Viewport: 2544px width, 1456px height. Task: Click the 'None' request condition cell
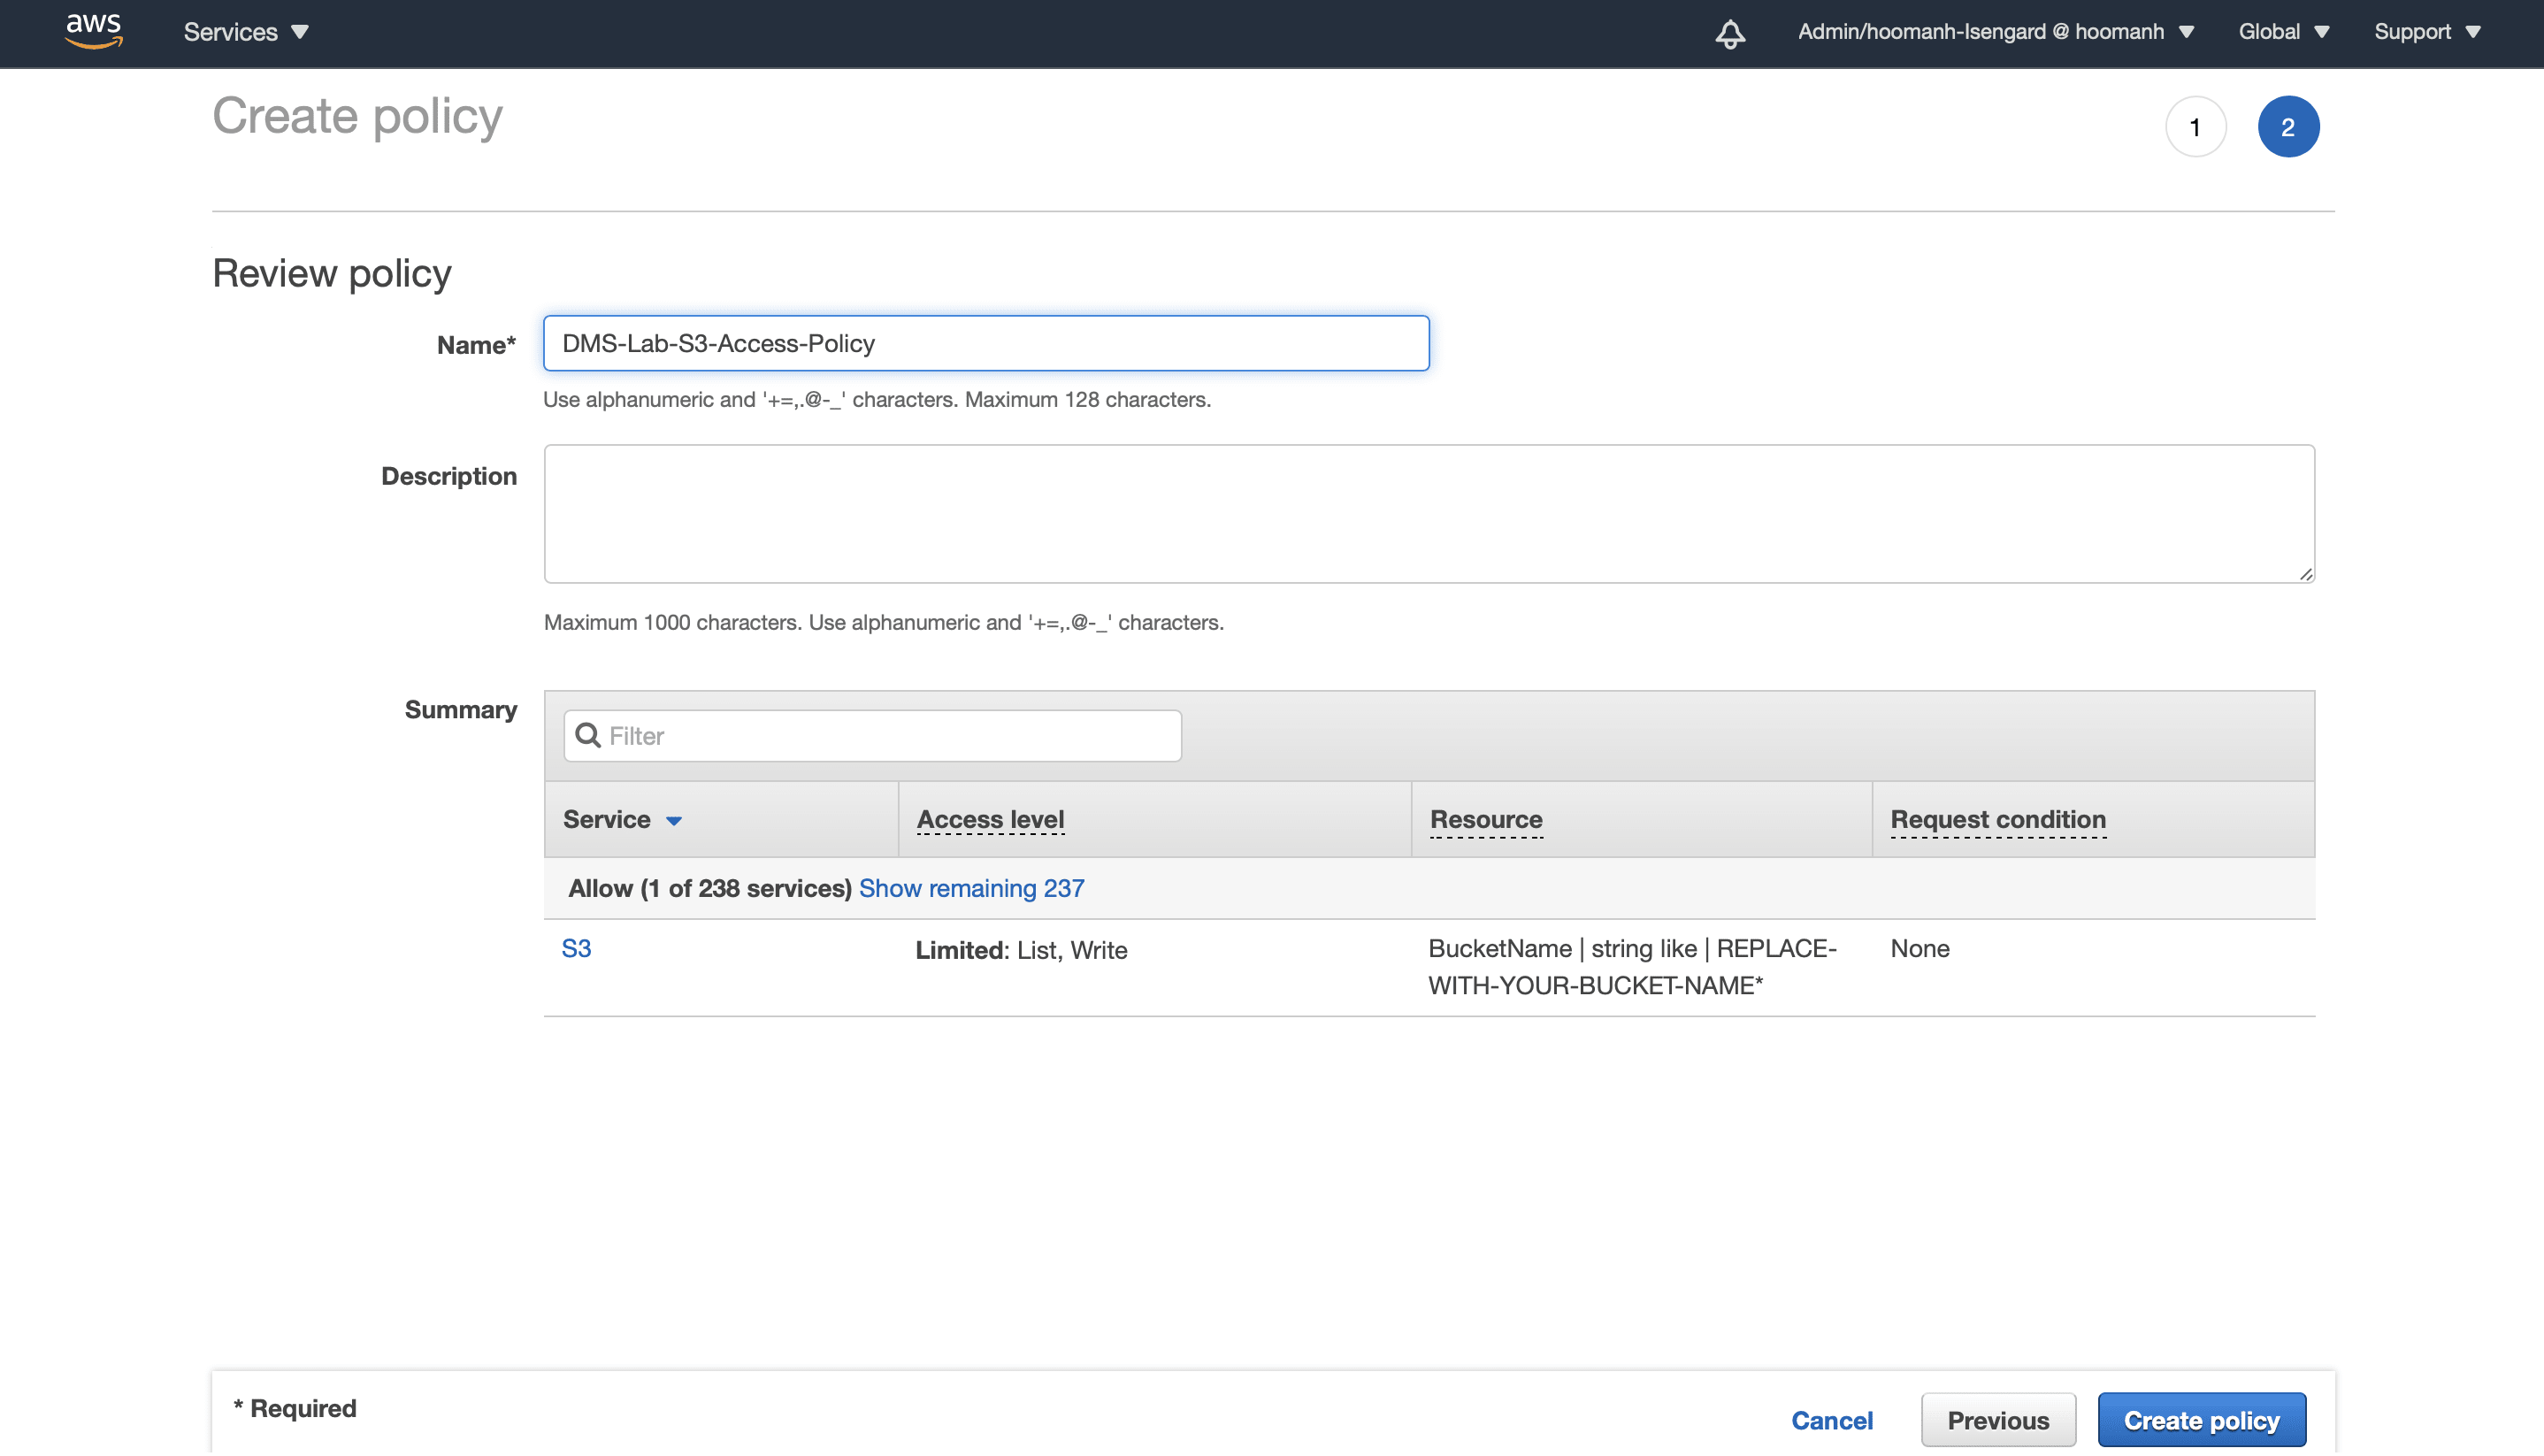pyautogui.click(x=1919, y=949)
